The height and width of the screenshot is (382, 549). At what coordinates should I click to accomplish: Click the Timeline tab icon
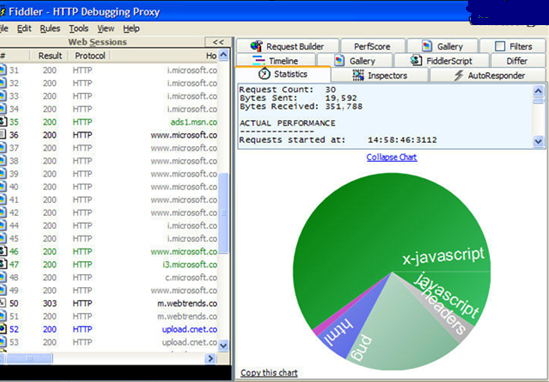coord(259,61)
